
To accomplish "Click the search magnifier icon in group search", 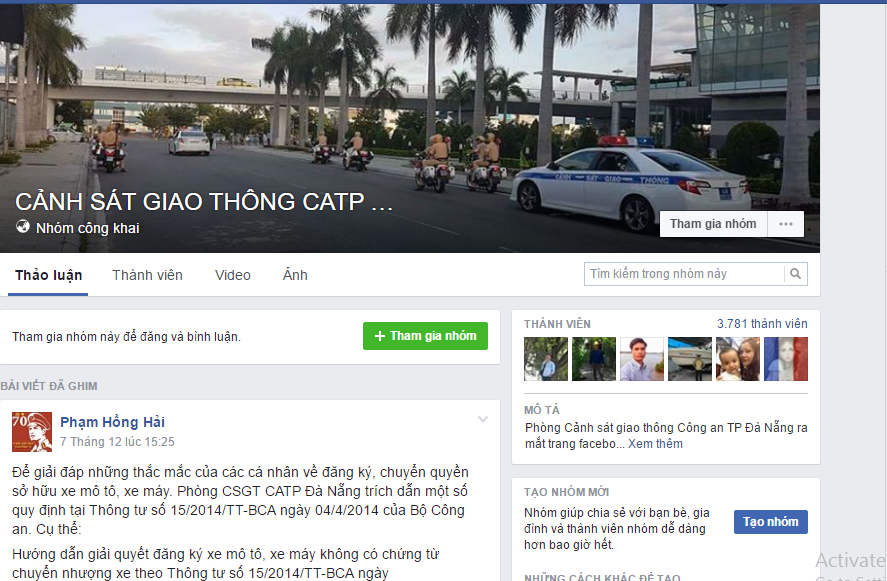I will click(x=795, y=274).
